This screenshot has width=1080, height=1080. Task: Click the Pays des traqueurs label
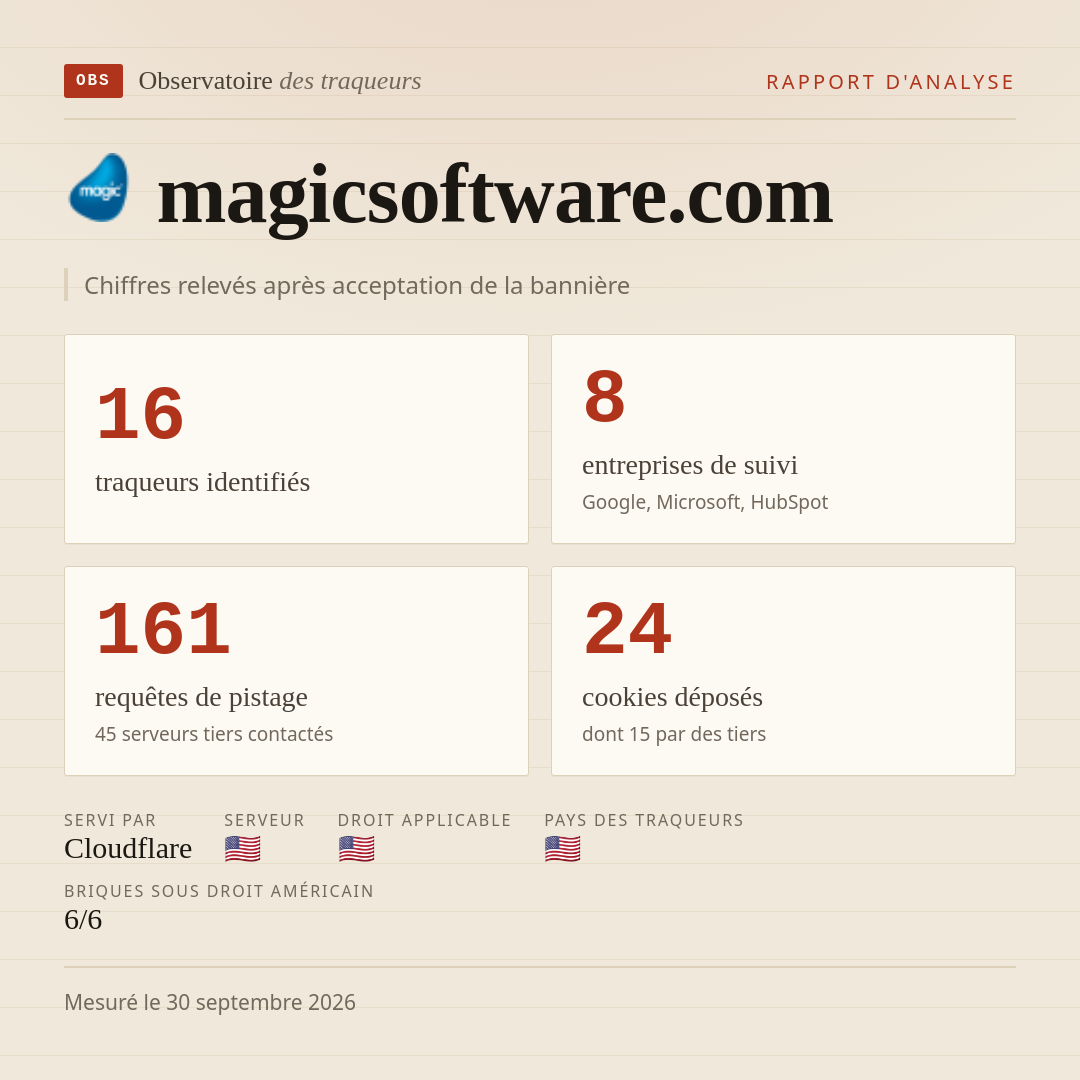644,820
